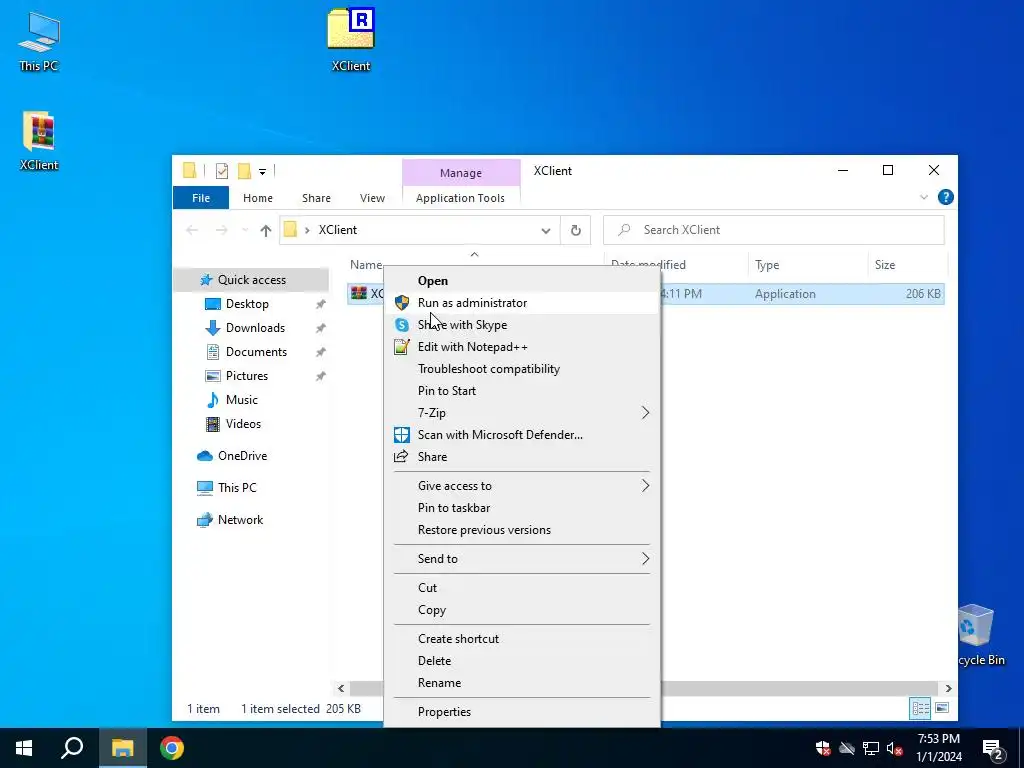Open the View ribbon tab
1024x768 pixels.
coord(372,198)
